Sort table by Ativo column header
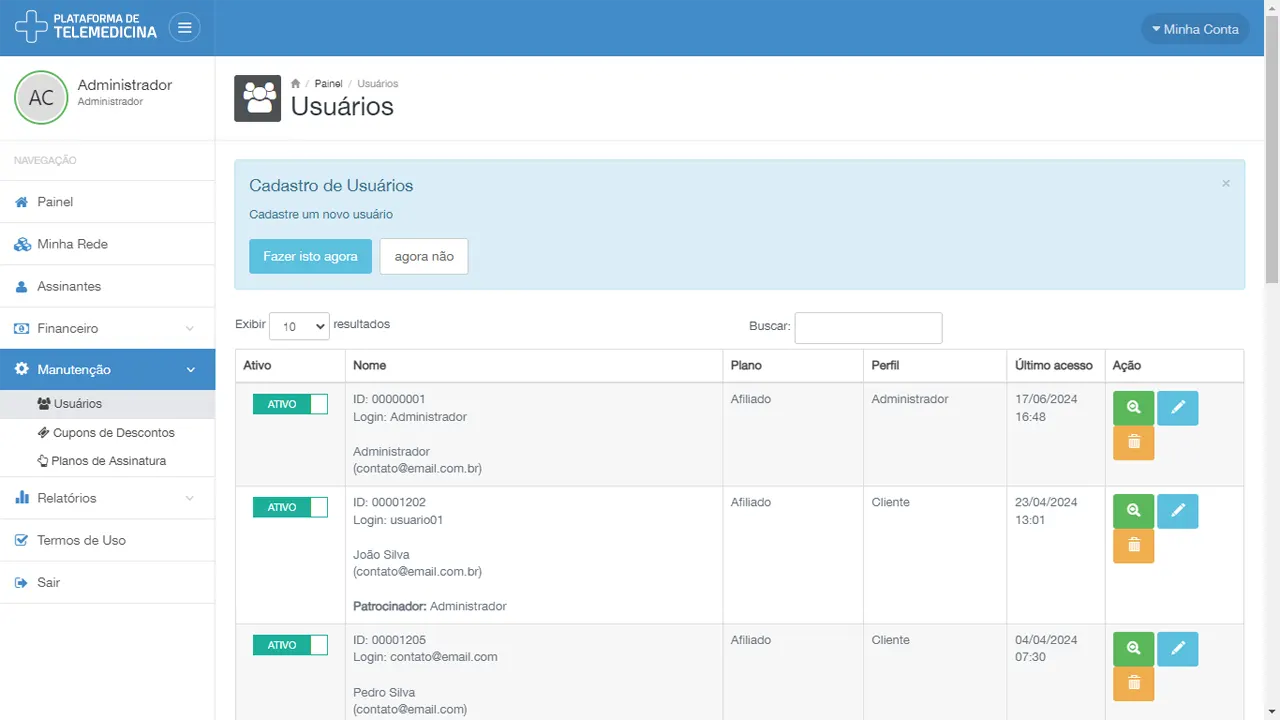 coord(290,366)
